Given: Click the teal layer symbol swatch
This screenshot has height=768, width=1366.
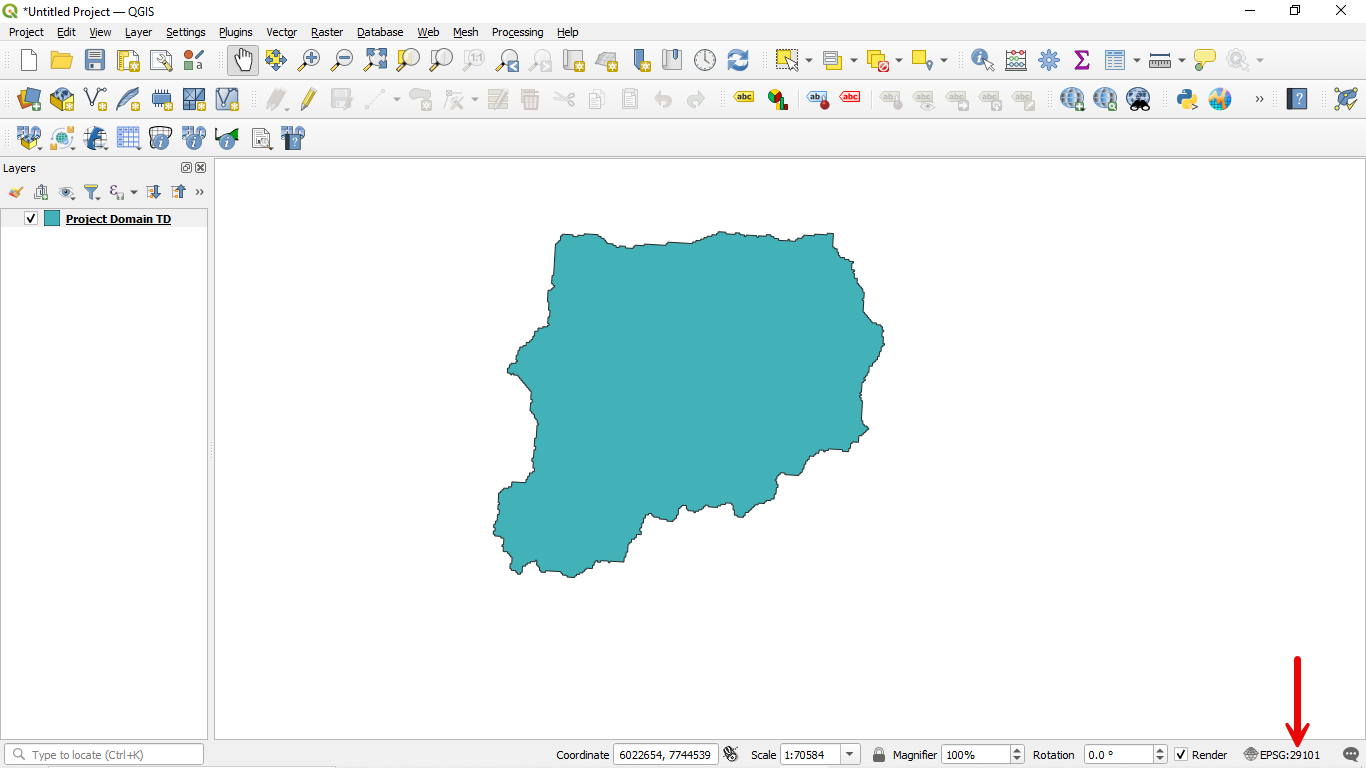Looking at the screenshot, I should (x=52, y=218).
